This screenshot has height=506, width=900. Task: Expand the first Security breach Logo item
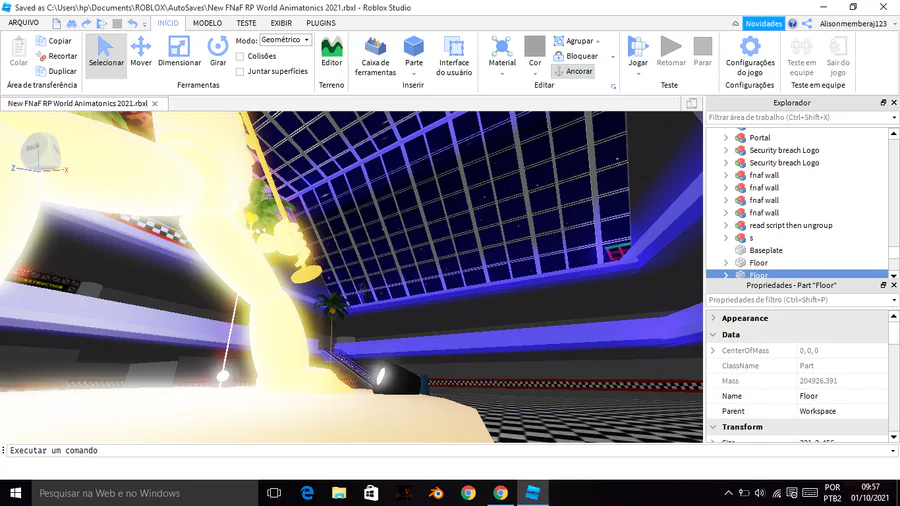point(726,150)
